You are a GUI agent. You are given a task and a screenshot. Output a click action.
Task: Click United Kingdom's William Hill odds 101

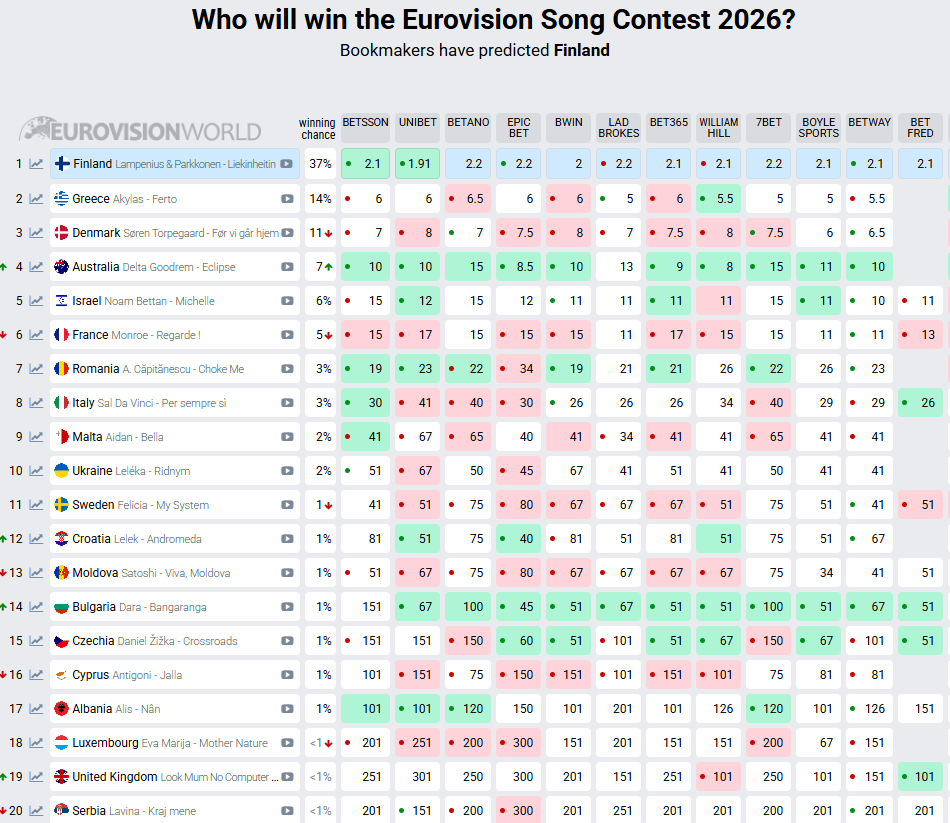tap(719, 776)
